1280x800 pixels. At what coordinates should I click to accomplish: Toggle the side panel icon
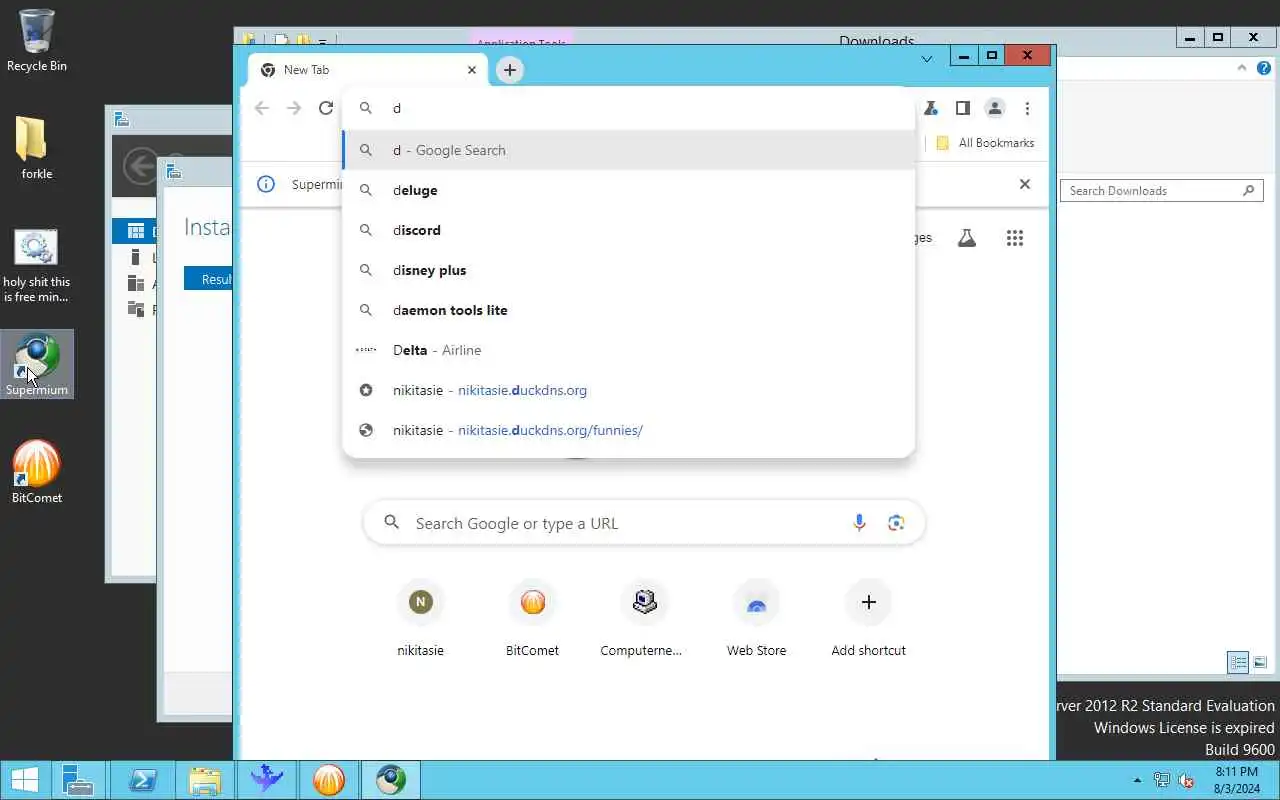coord(963,108)
